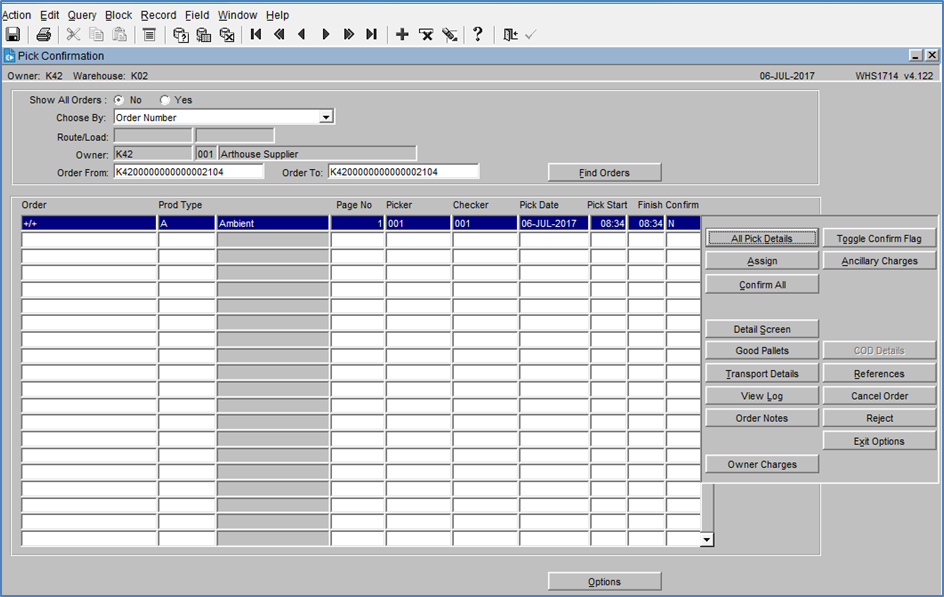Click the View Log button

(x=762, y=396)
